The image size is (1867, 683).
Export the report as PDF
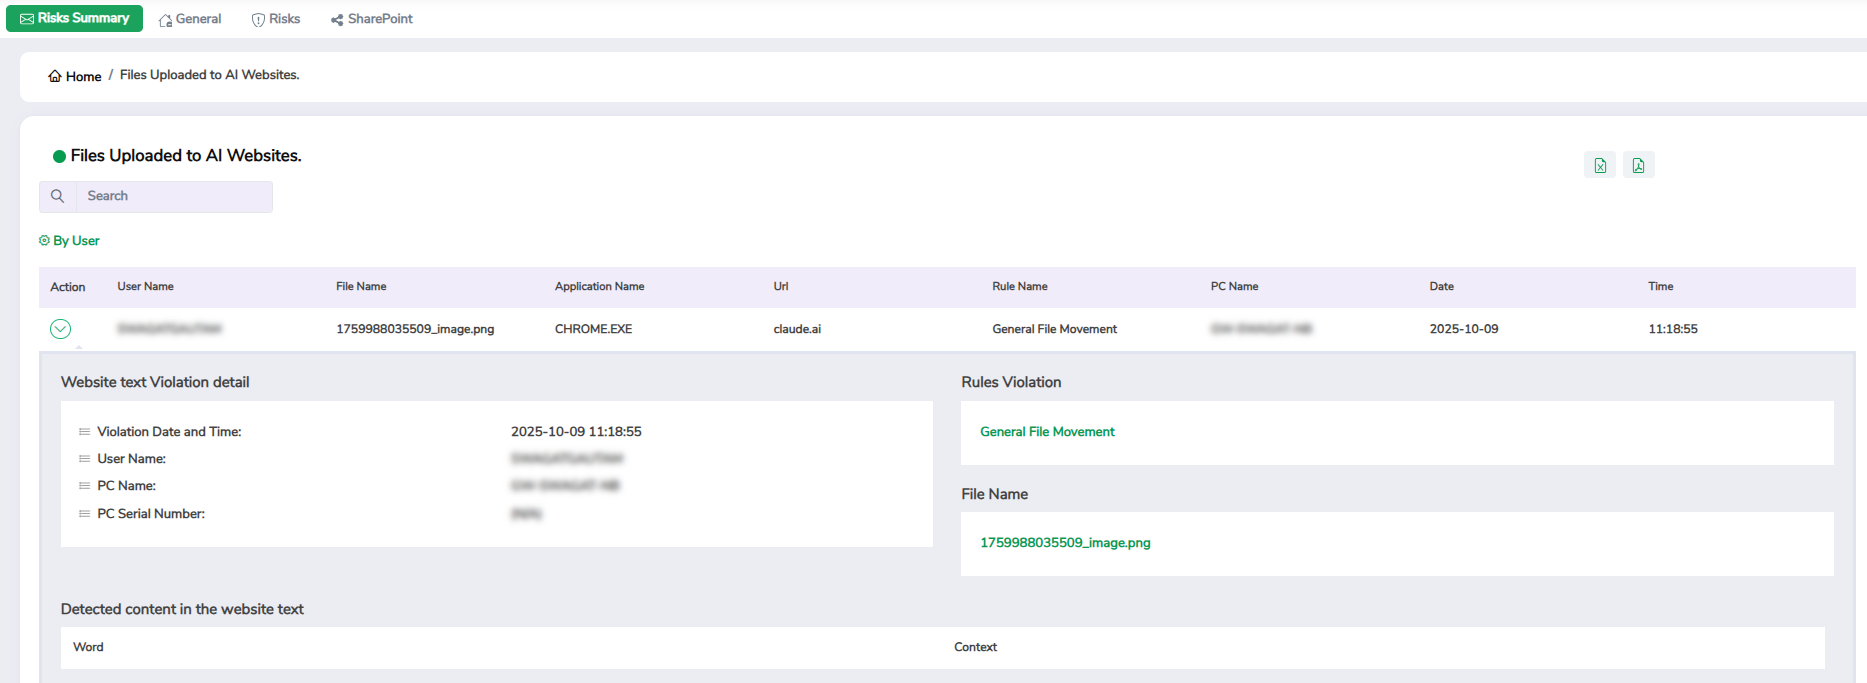click(1638, 166)
